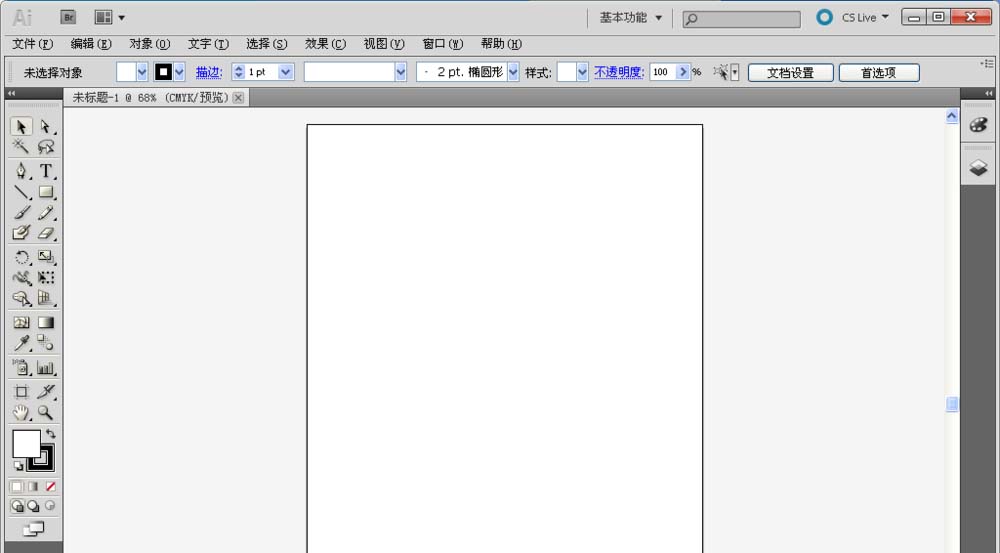The width and height of the screenshot is (1000, 553).
Task: Select the Blend tool
Action: (45, 343)
